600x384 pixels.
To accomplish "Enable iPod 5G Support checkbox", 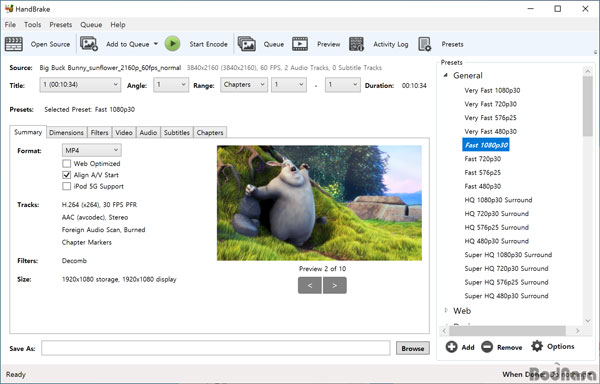I will point(67,186).
